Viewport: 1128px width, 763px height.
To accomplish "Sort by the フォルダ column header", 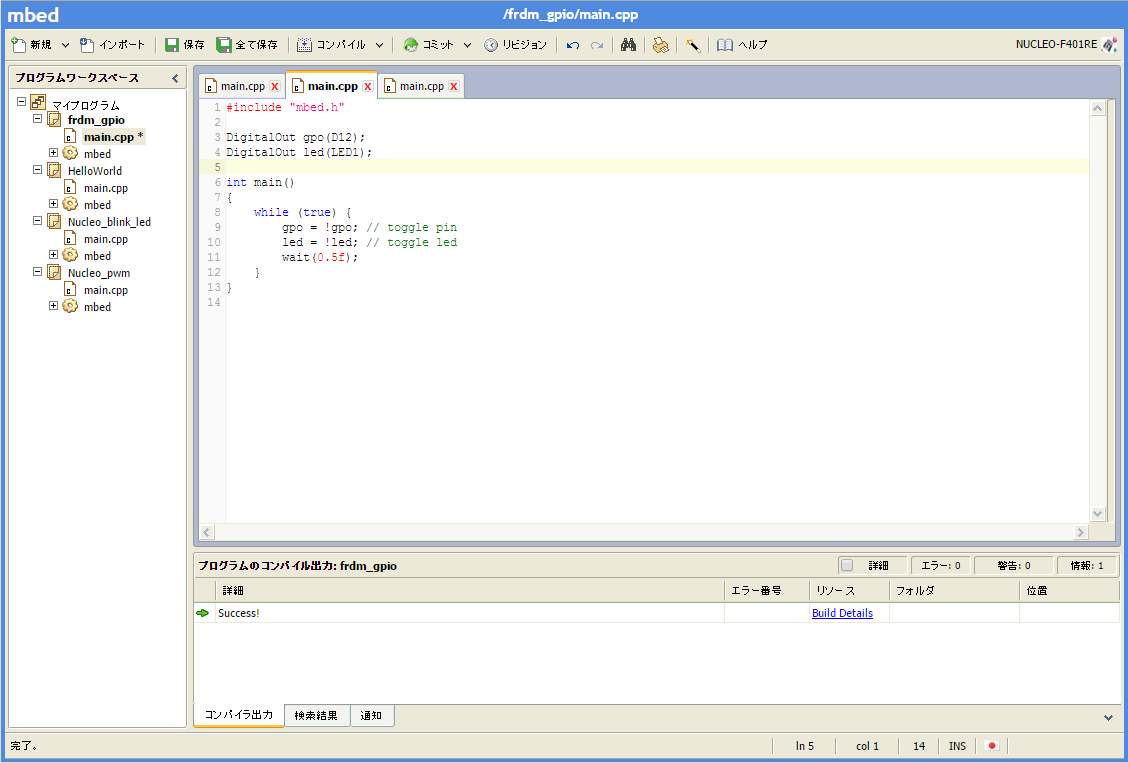I will [955, 590].
